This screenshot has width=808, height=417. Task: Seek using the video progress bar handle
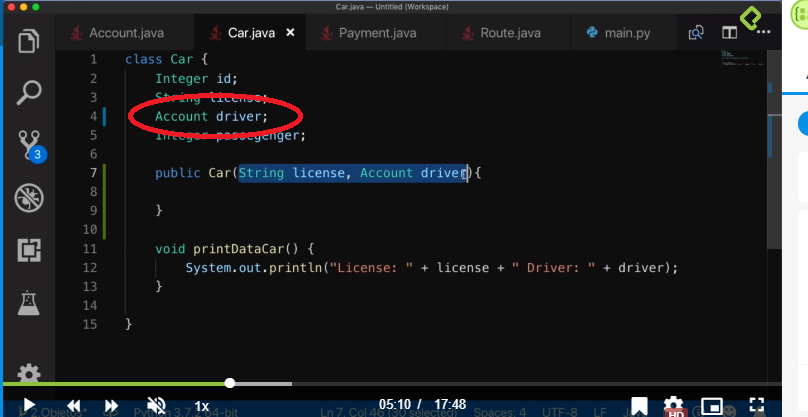click(x=230, y=383)
